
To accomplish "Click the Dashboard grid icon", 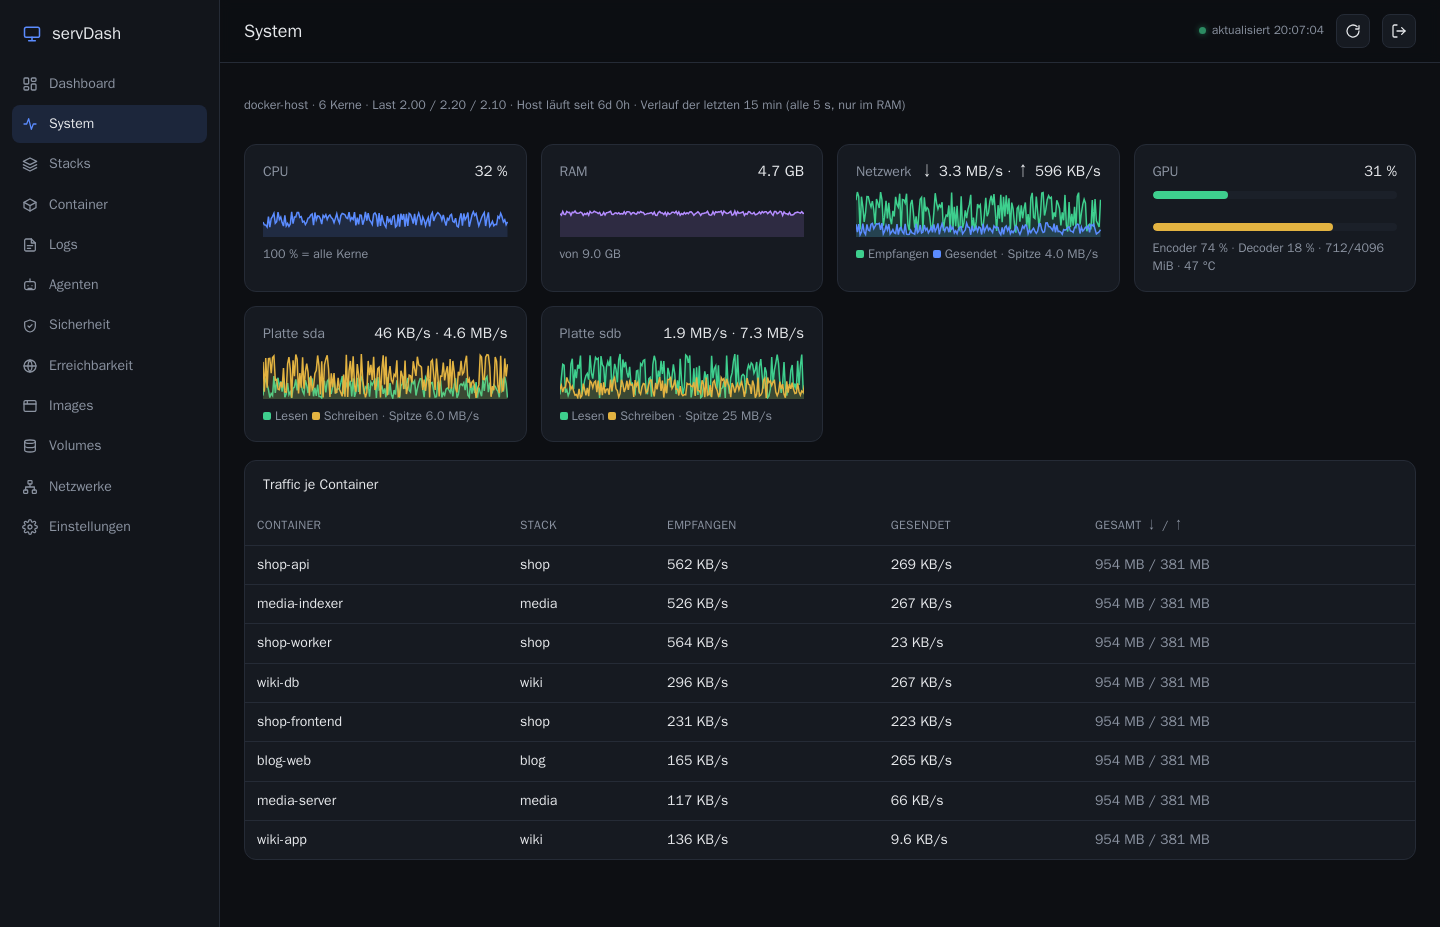I will click(x=30, y=84).
